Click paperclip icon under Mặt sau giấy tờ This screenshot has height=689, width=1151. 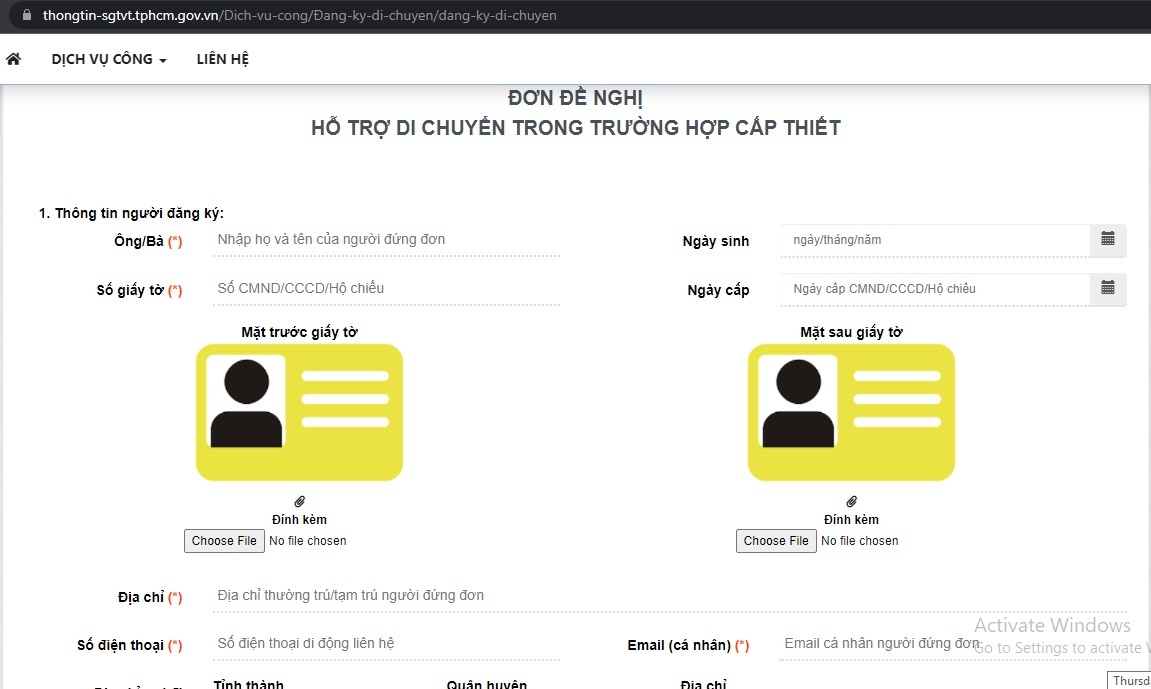(x=852, y=501)
